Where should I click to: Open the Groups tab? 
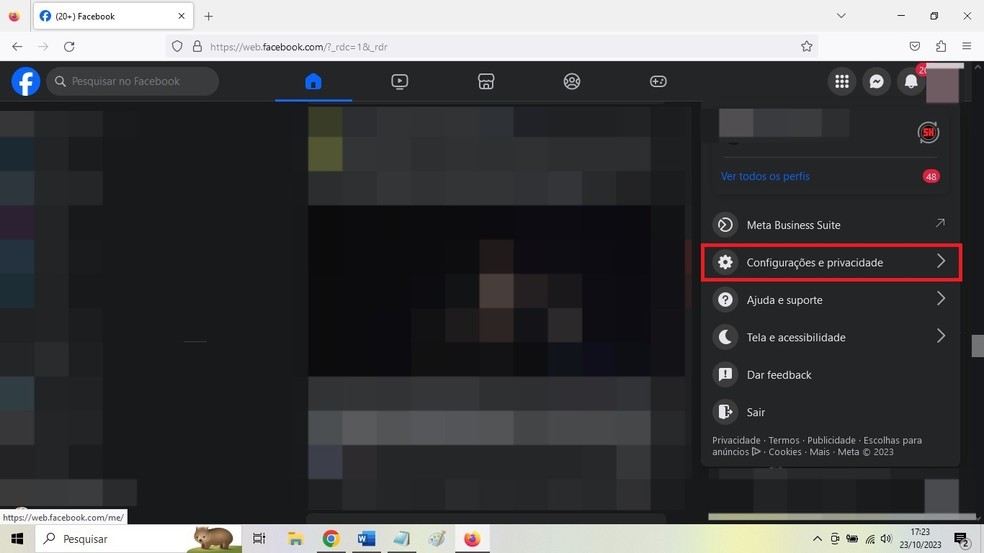pyautogui.click(x=572, y=82)
